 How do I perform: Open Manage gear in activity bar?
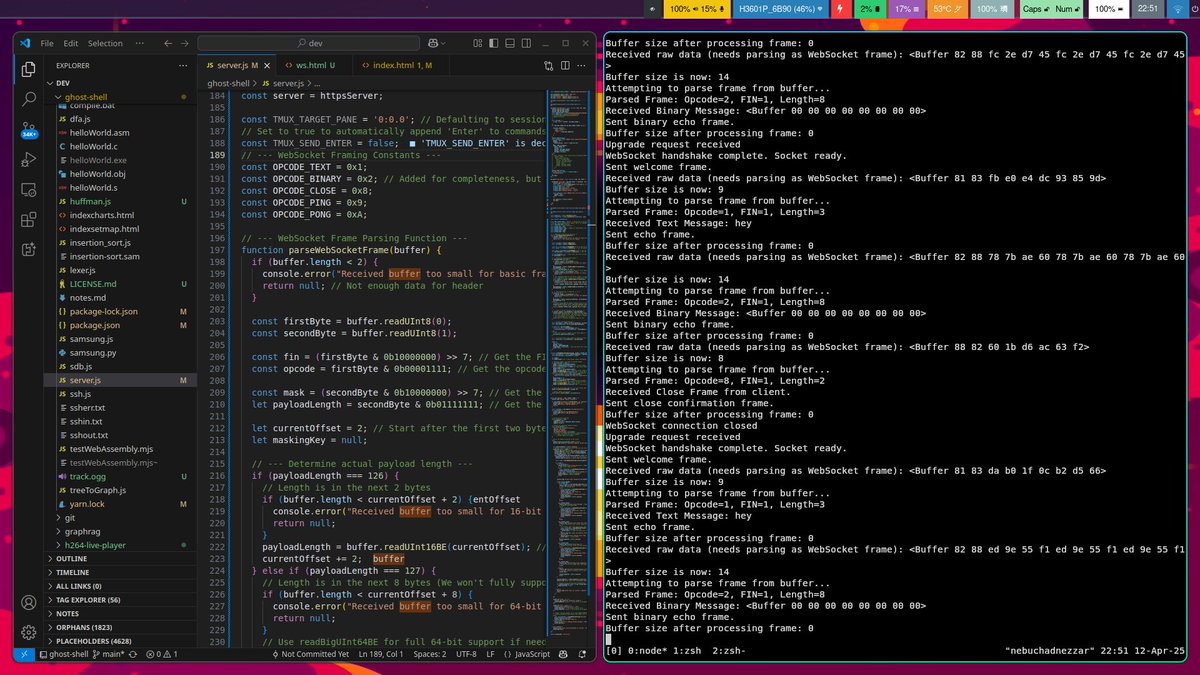(29, 632)
